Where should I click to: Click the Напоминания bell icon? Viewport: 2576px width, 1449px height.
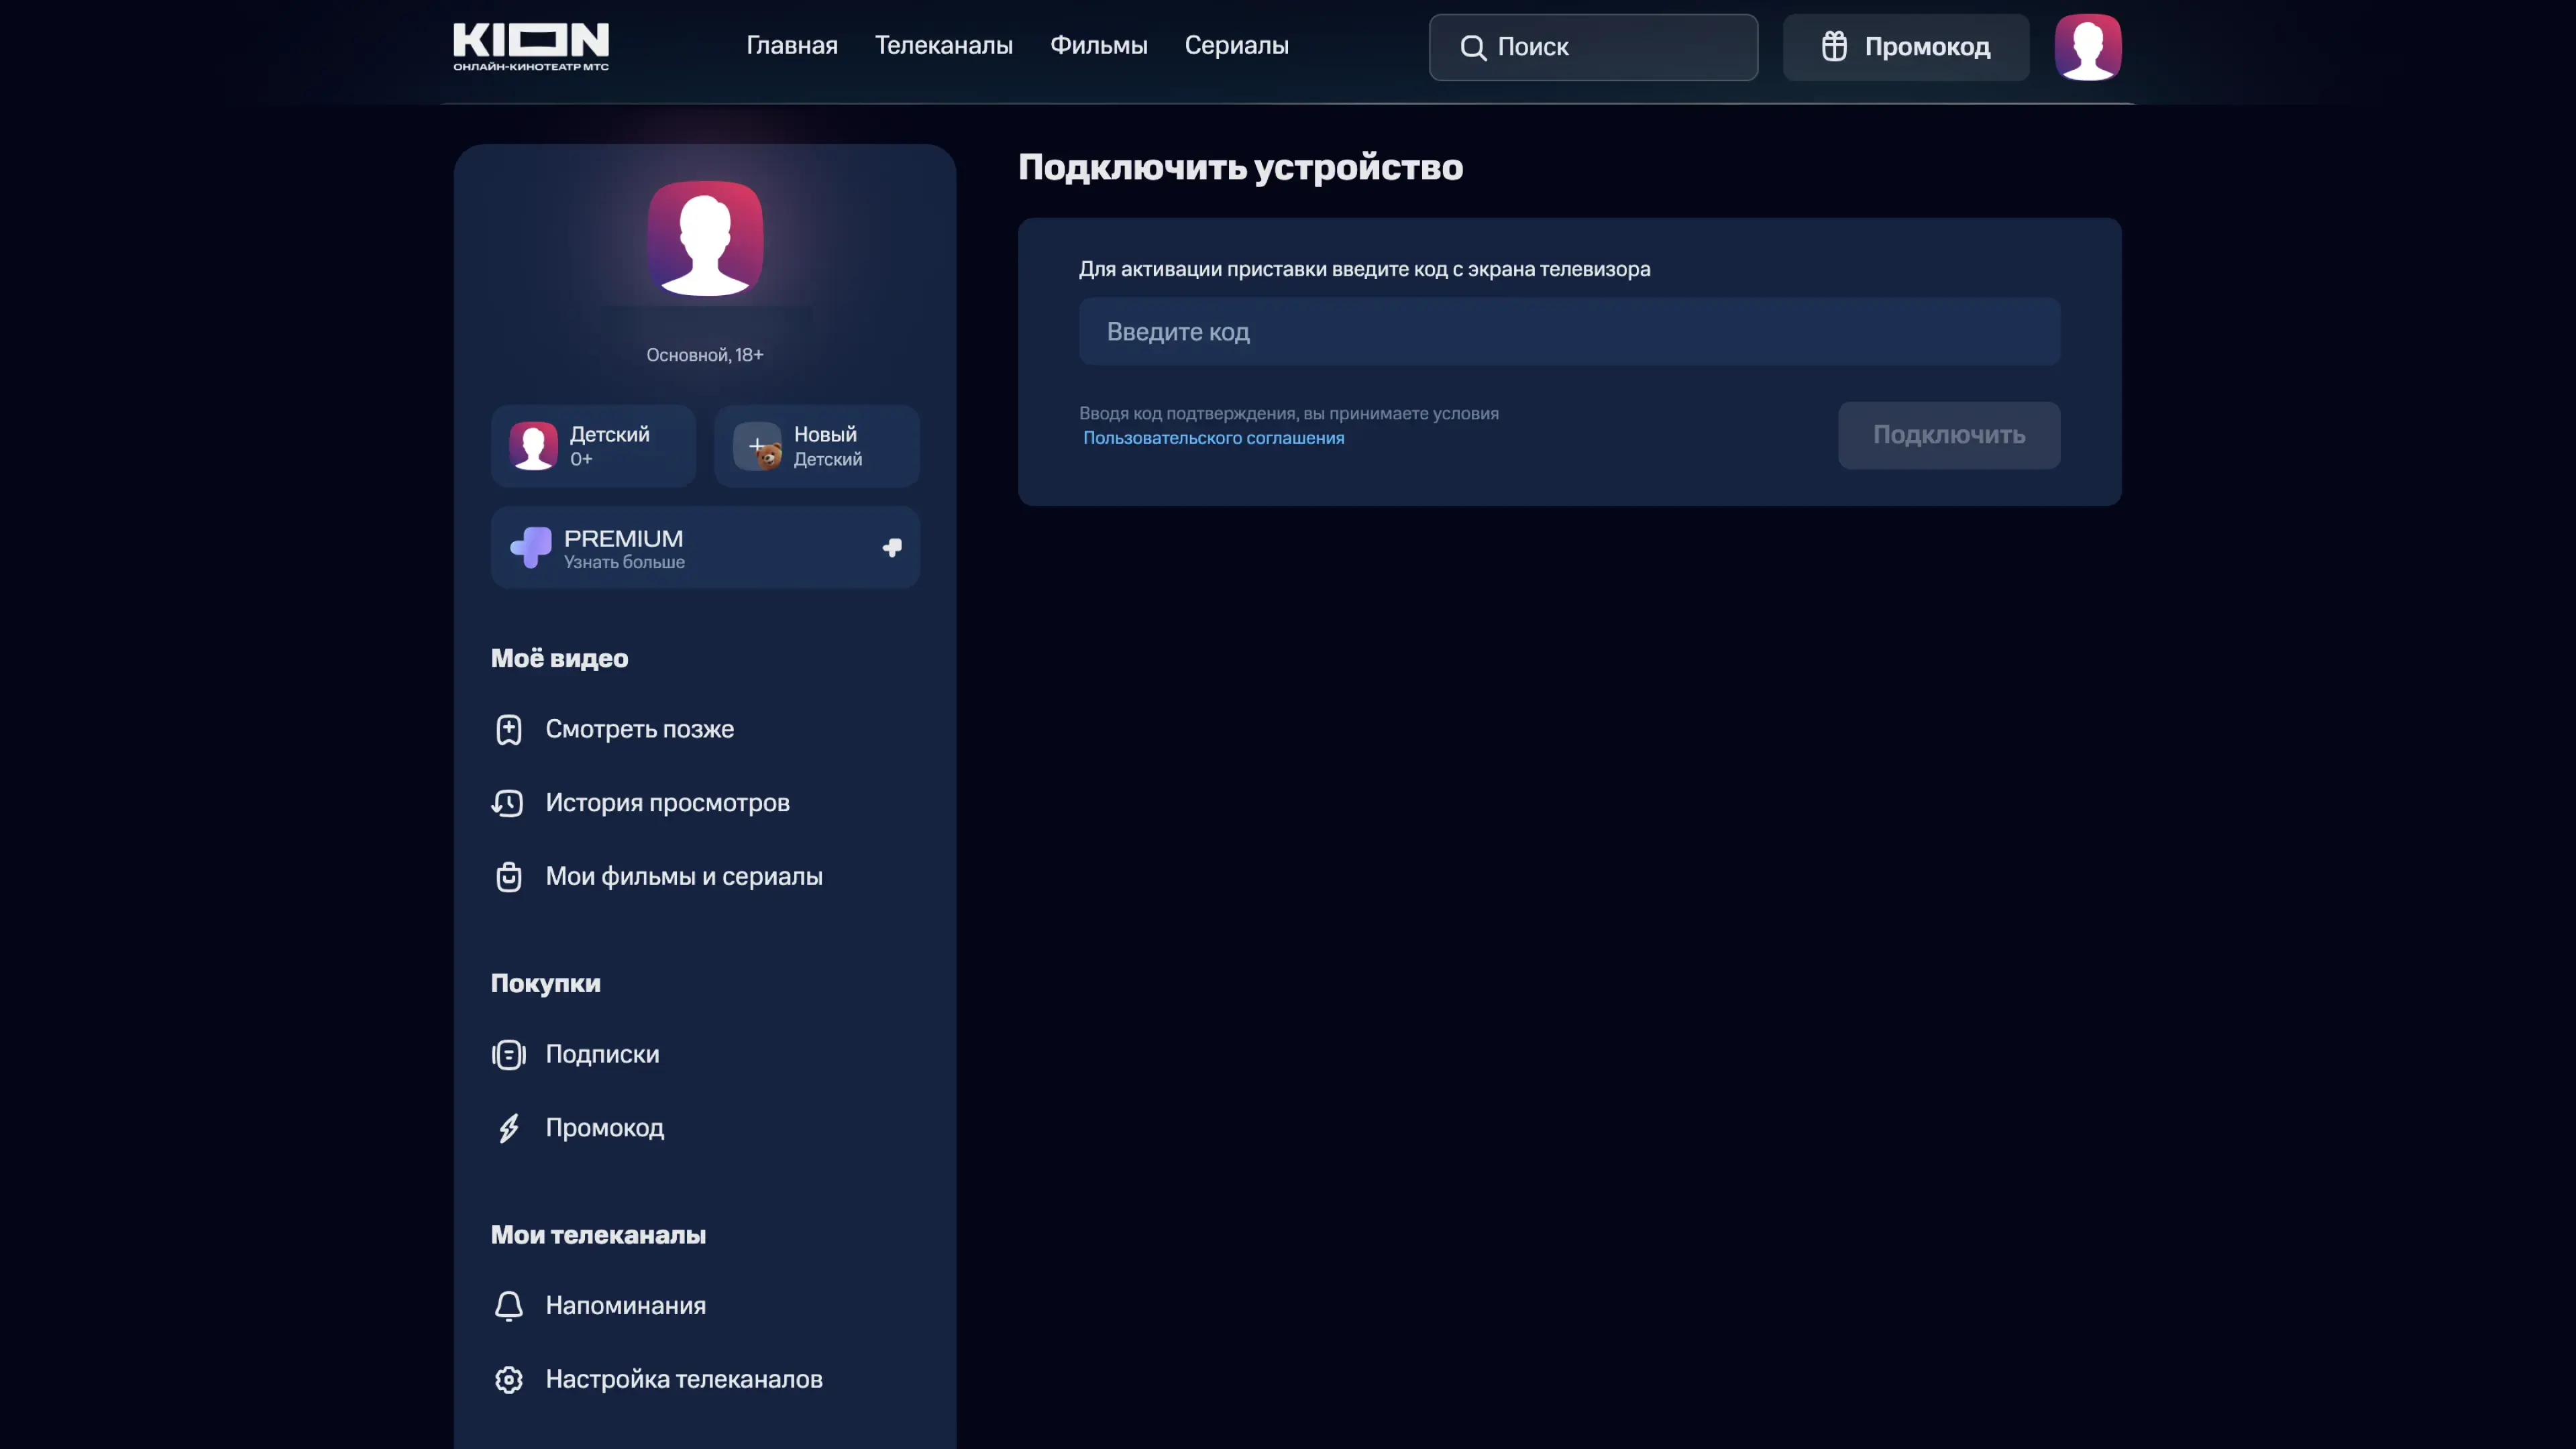[509, 1306]
